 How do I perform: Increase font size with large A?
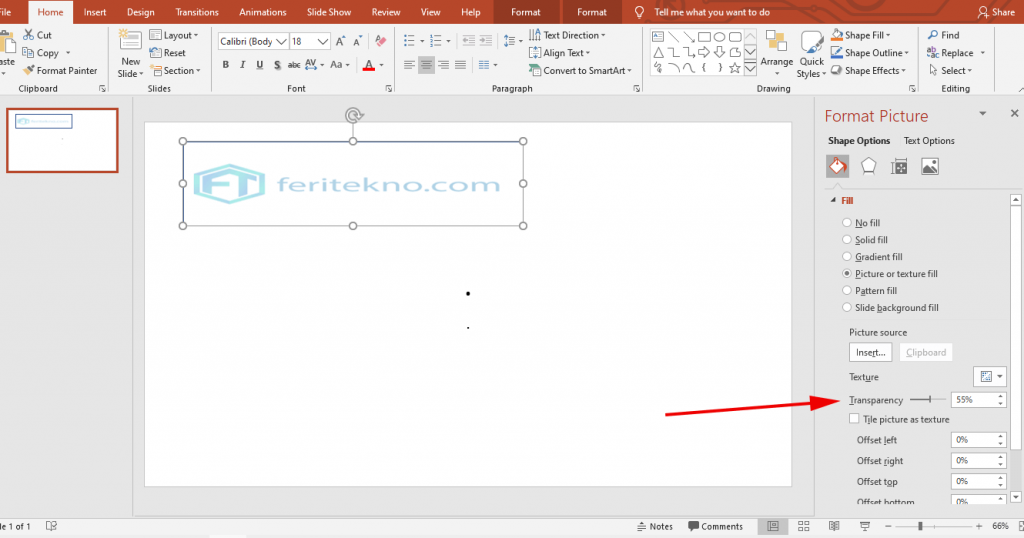[340, 42]
